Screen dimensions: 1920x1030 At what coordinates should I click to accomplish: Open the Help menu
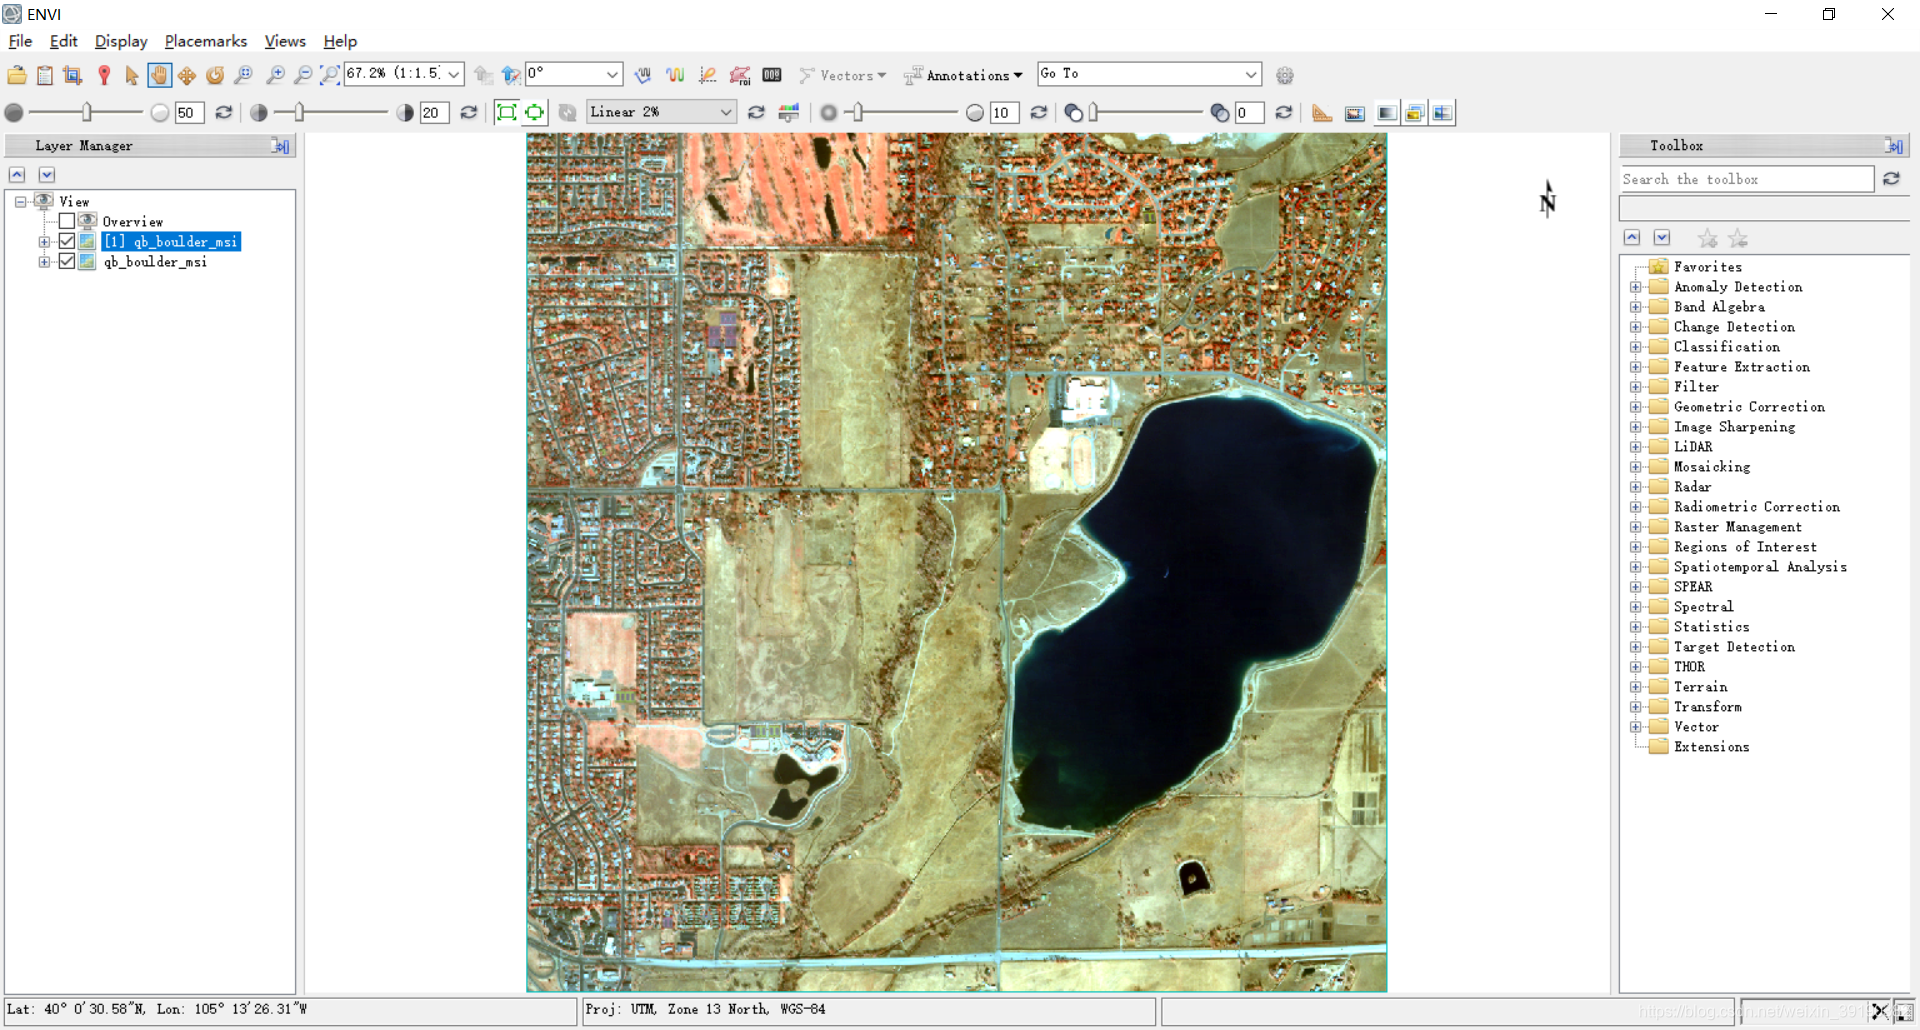click(x=340, y=41)
